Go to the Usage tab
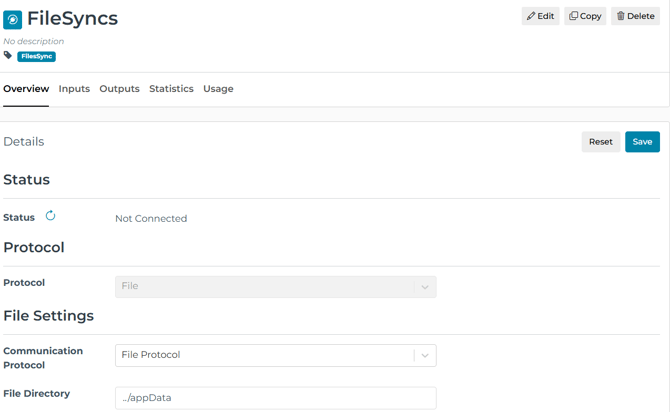Screen dimensions: 670x412 click(x=218, y=89)
